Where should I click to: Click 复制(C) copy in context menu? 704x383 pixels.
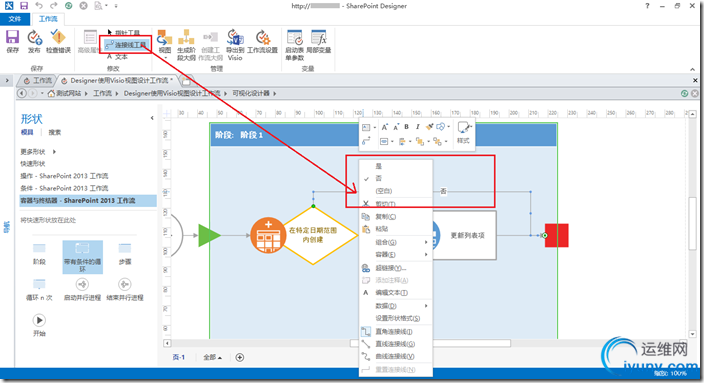pos(396,217)
